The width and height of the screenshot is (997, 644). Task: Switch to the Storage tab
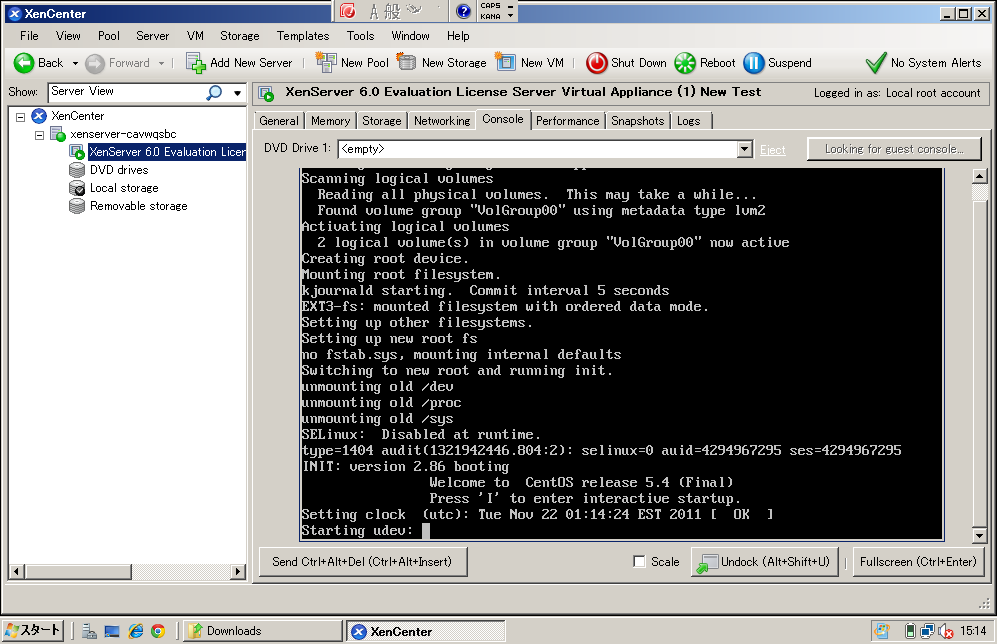click(x=382, y=121)
